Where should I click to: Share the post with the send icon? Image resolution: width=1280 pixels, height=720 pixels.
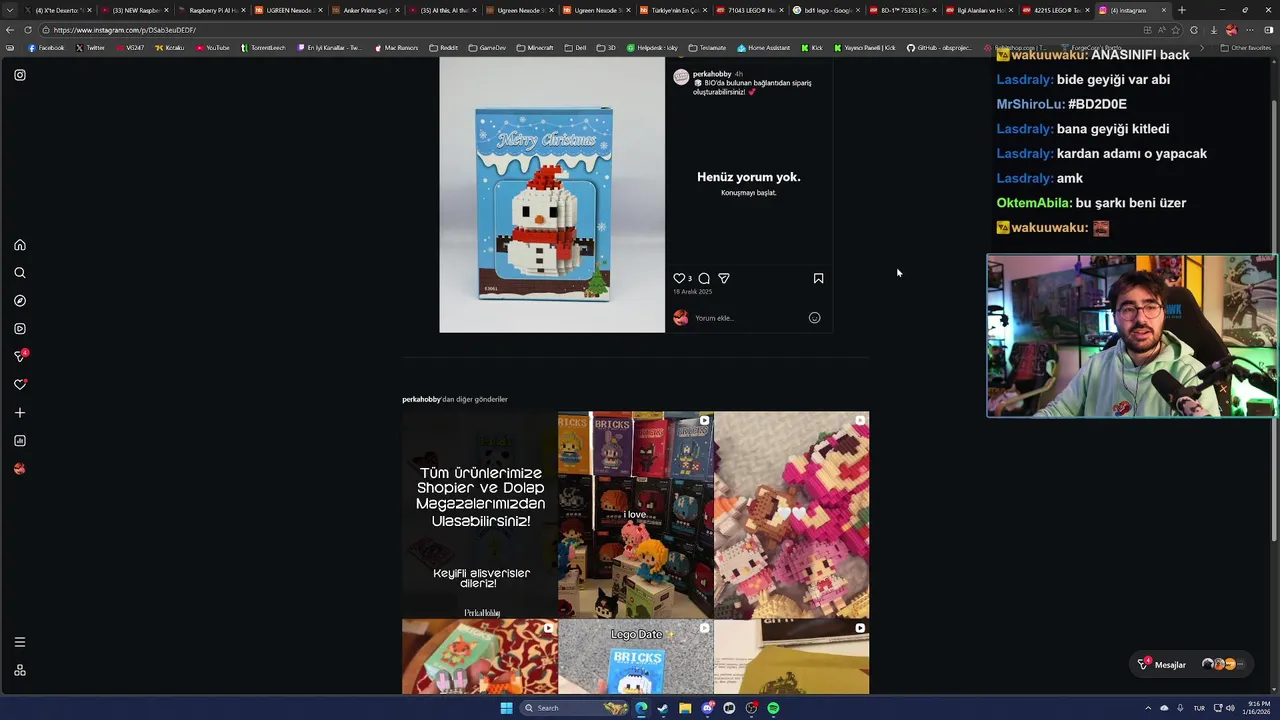pos(724,279)
